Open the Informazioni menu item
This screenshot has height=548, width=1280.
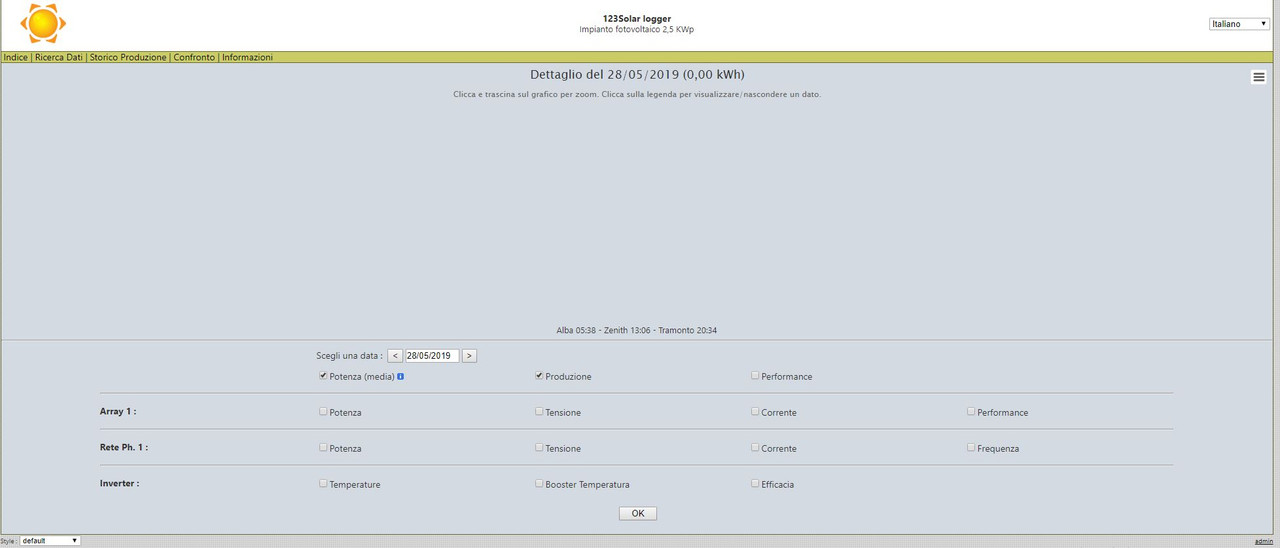coord(247,58)
